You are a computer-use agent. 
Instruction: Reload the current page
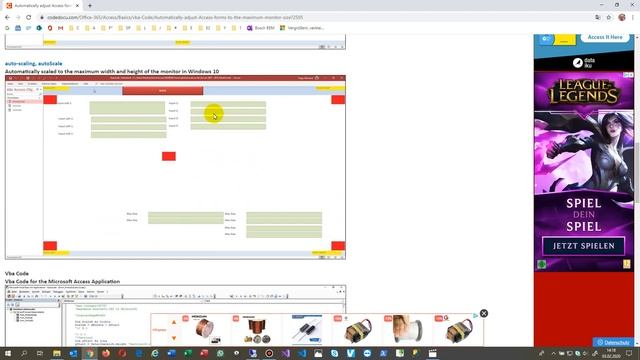pyautogui.click(x=29, y=17)
